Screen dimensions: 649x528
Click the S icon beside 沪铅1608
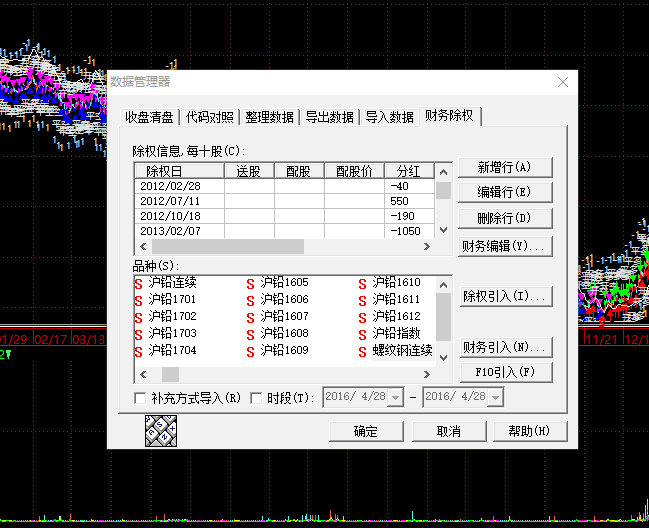click(x=250, y=335)
